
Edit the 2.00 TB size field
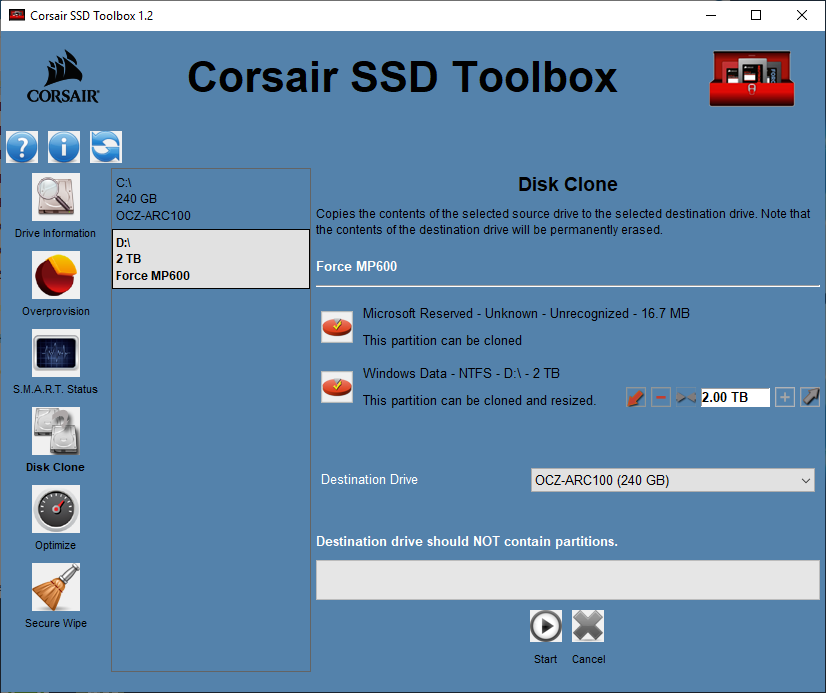735,397
